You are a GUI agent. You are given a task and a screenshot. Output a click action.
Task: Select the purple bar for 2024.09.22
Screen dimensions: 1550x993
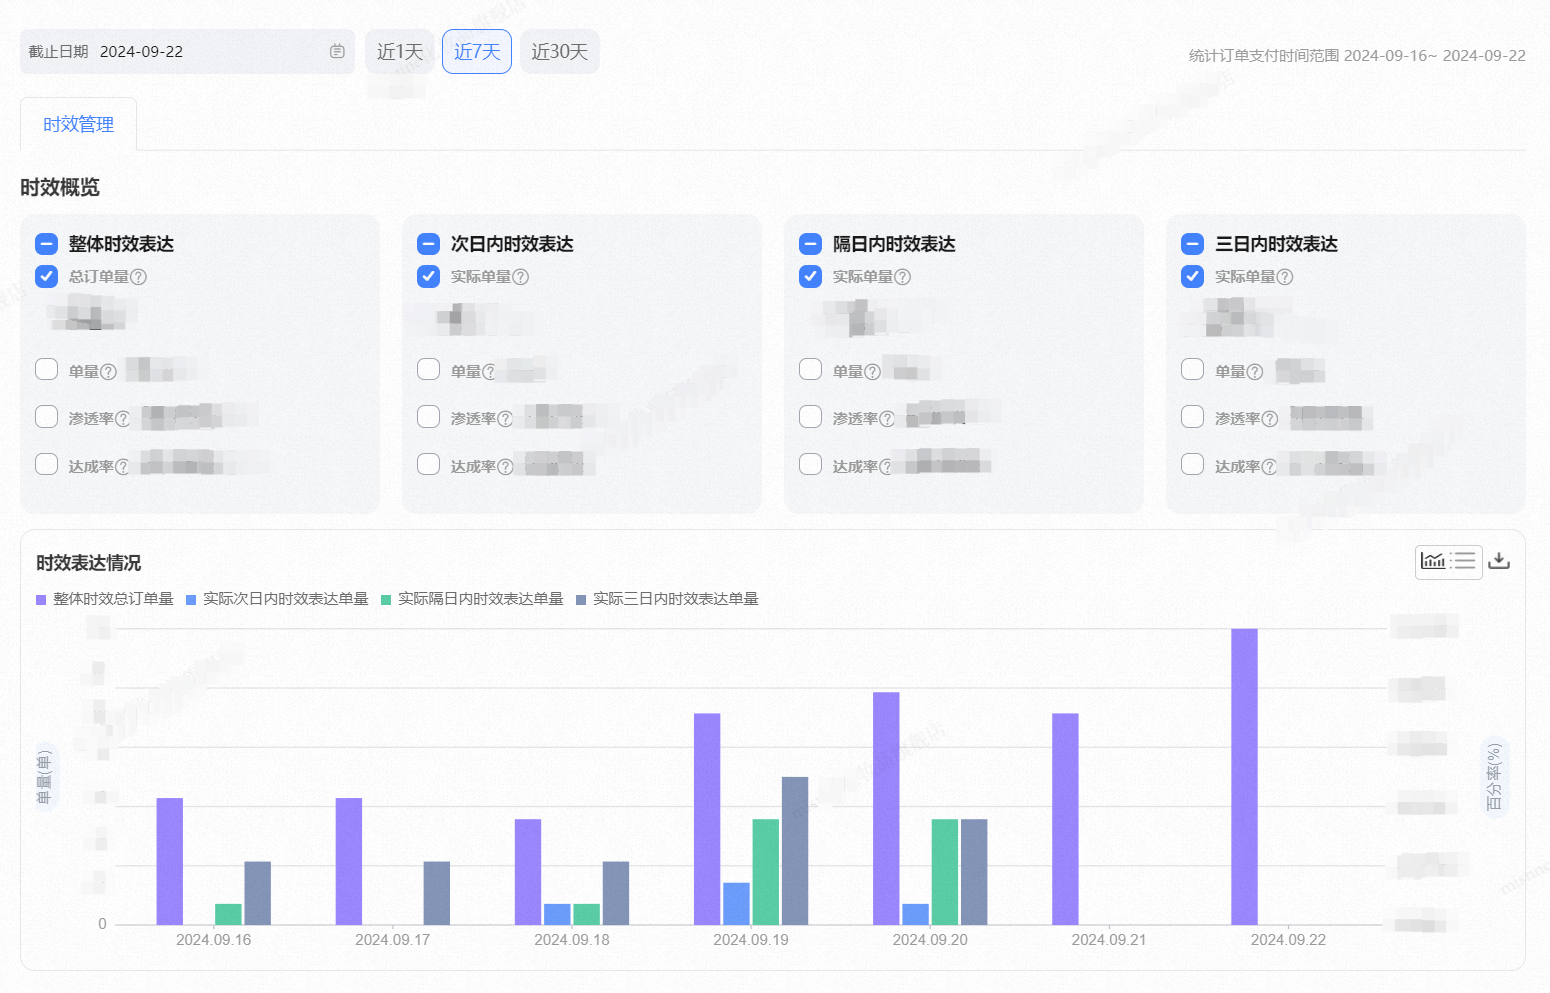[1244, 777]
